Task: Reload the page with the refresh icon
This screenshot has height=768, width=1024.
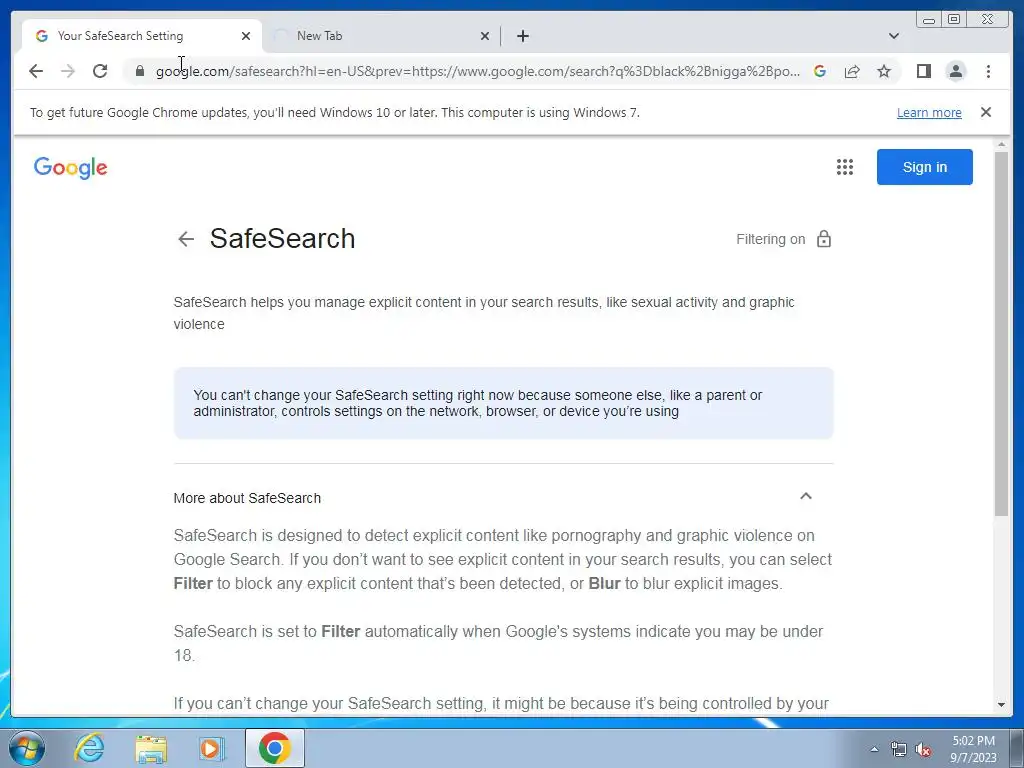Action: click(x=100, y=71)
